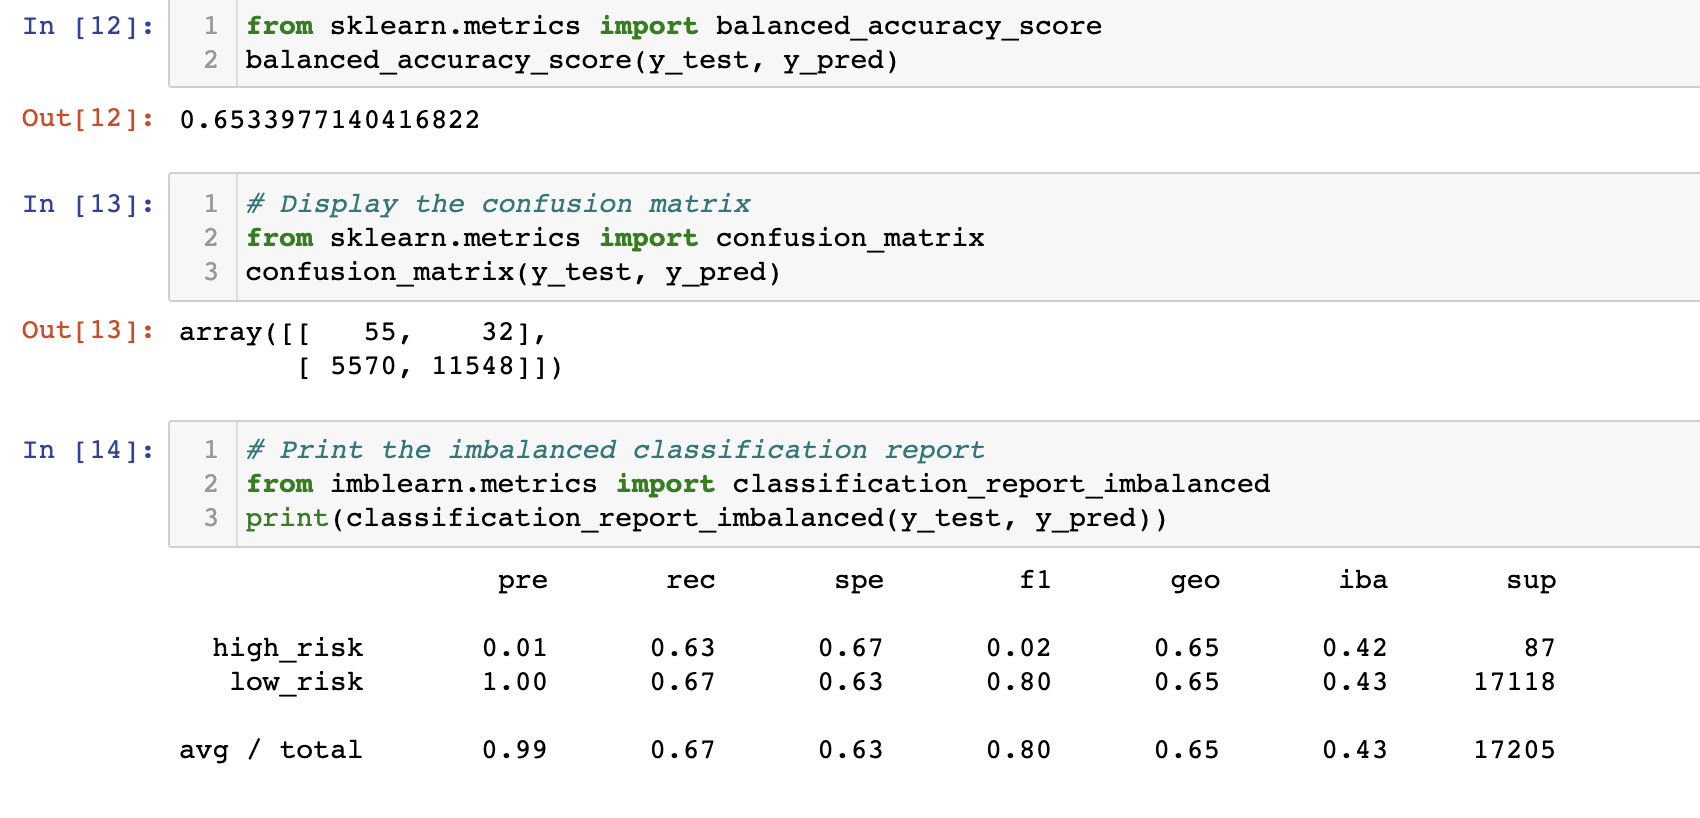
Task: Click the Out[13] output prompt
Action: pos(88,330)
